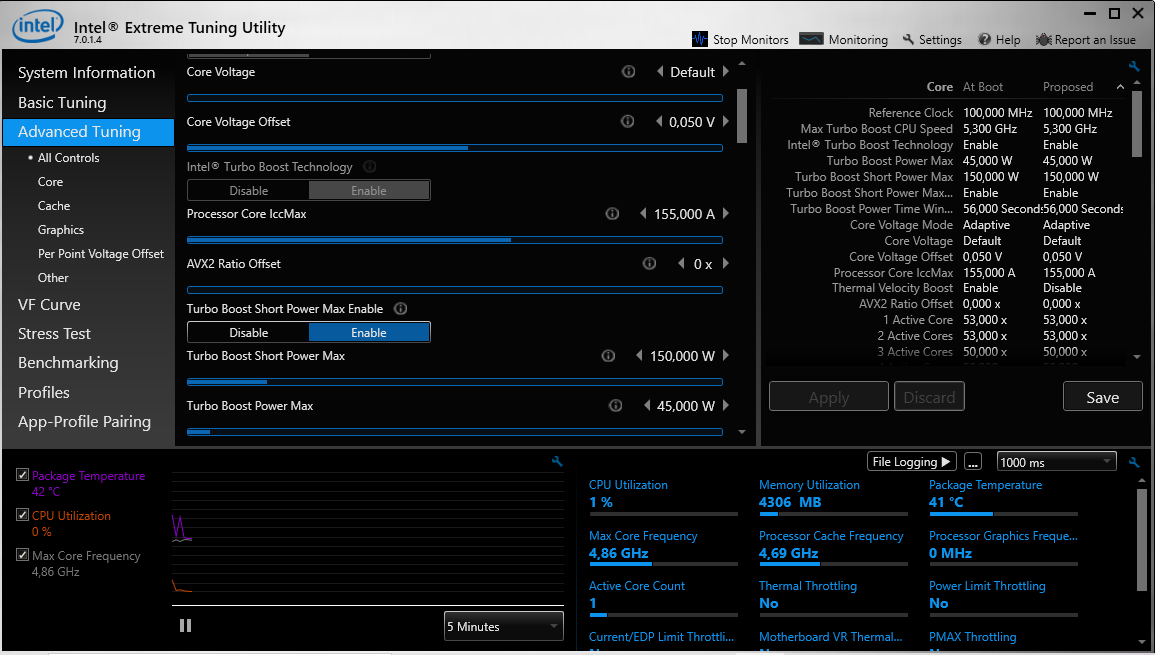Click the Discard button
Image resolution: width=1155 pixels, height=655 pixels.
[x=929, y=397]
